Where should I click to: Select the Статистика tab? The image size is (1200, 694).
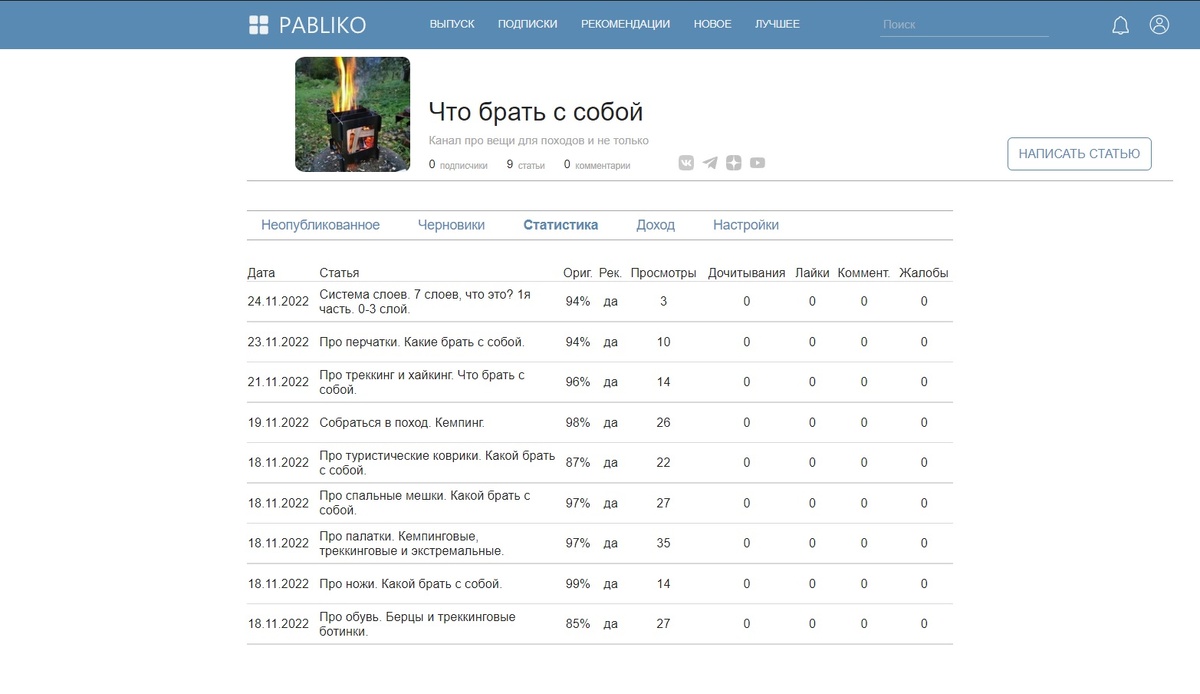pos(561,225)
